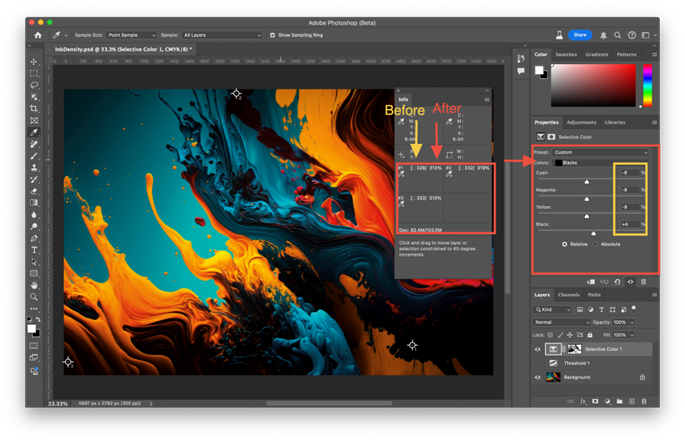Screen dimensions: 685x441
Task: Delete layer using Layers panel trash icon
Action: (x=644, y=401)
